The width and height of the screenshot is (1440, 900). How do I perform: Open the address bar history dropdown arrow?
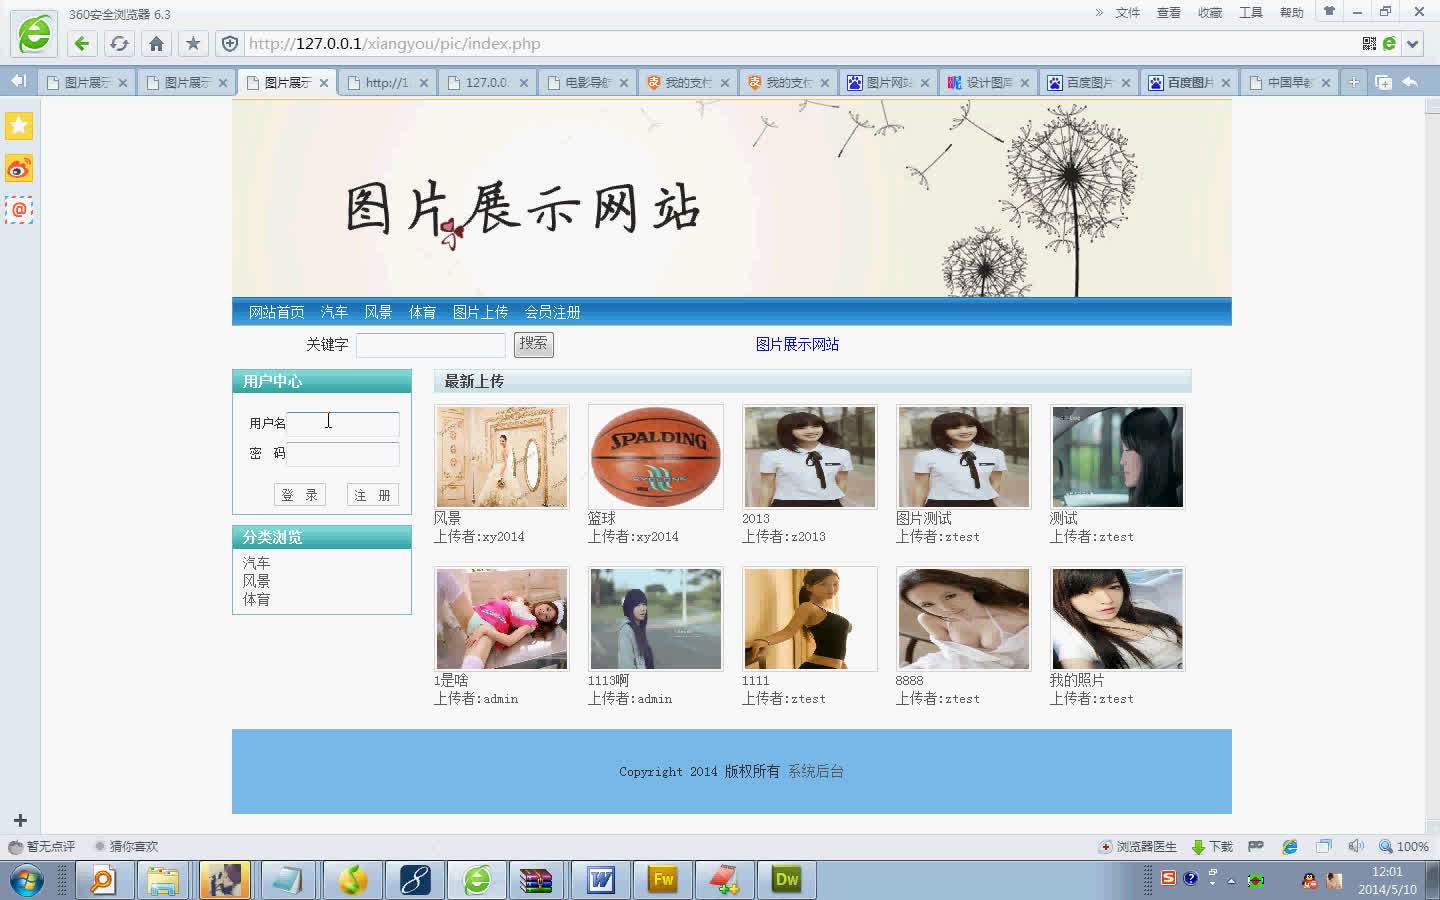[x=1412, y=44]
